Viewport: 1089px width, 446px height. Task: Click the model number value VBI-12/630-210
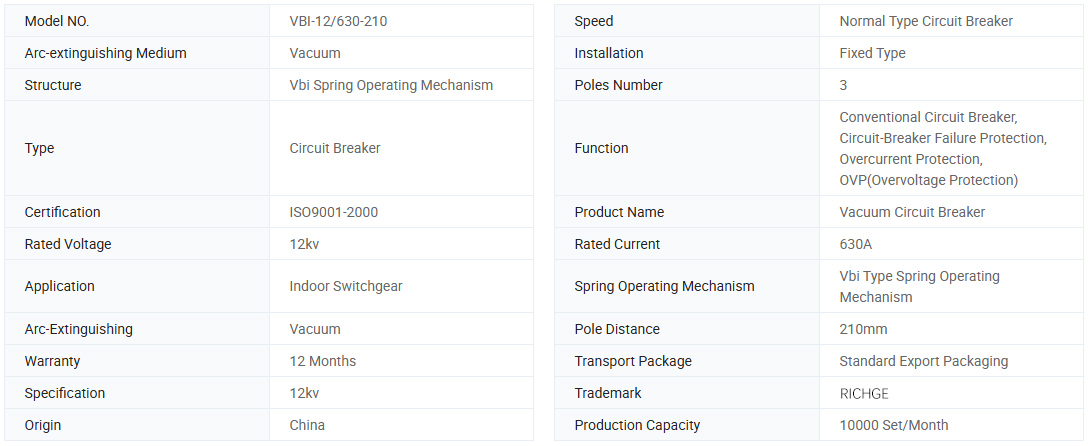point(340,21)
